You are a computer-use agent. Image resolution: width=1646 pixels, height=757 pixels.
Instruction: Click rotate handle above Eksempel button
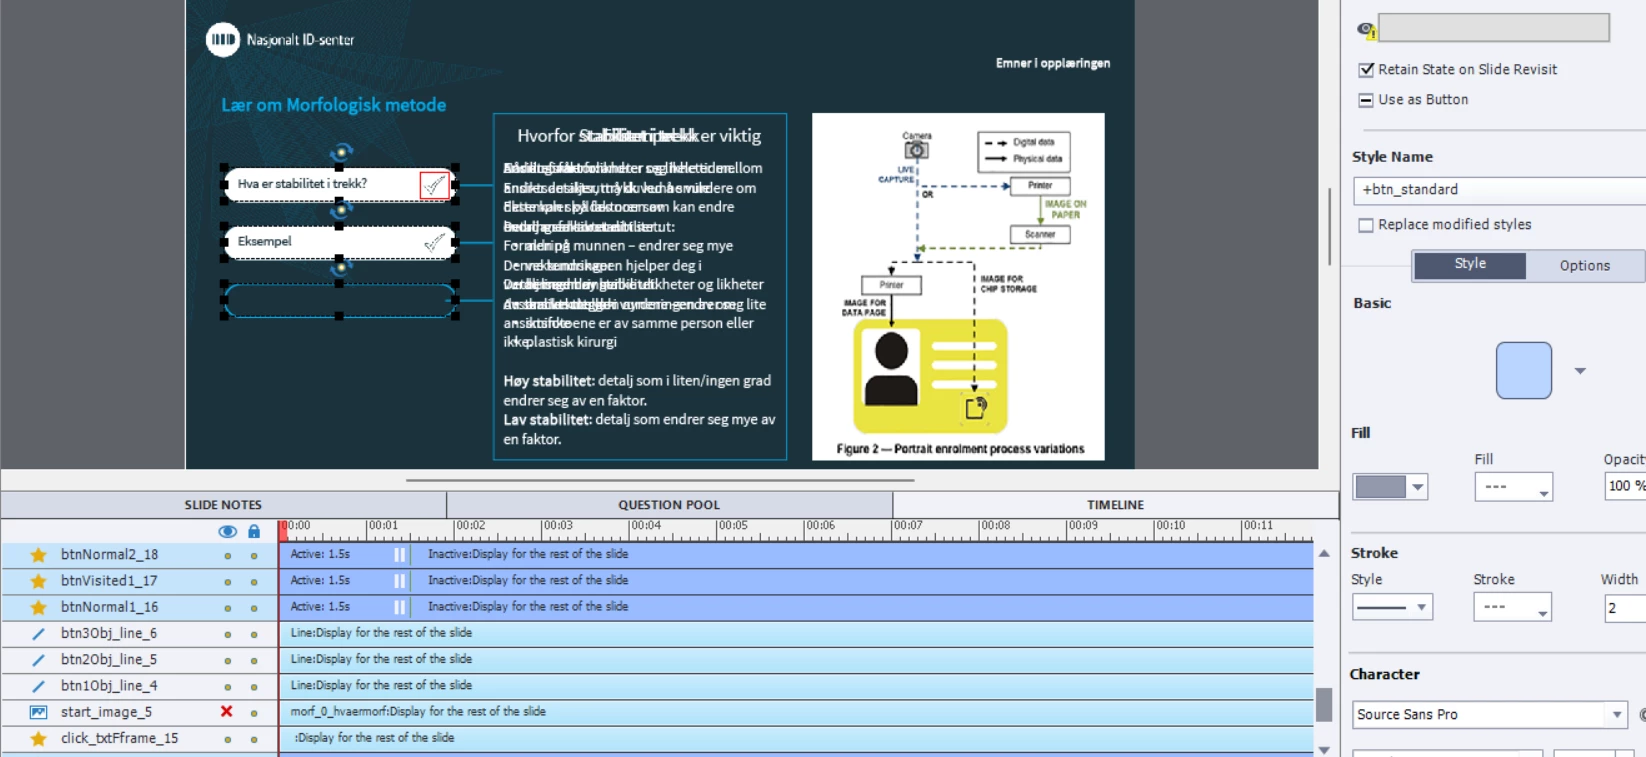tap(341, 210)
